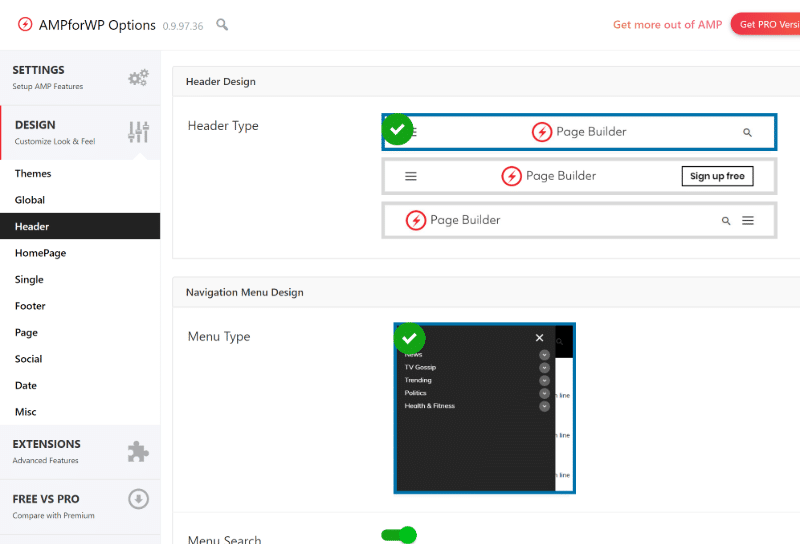Click the Get PRO Version button
This screenshot has height=544, width=800.
(765, 24)
